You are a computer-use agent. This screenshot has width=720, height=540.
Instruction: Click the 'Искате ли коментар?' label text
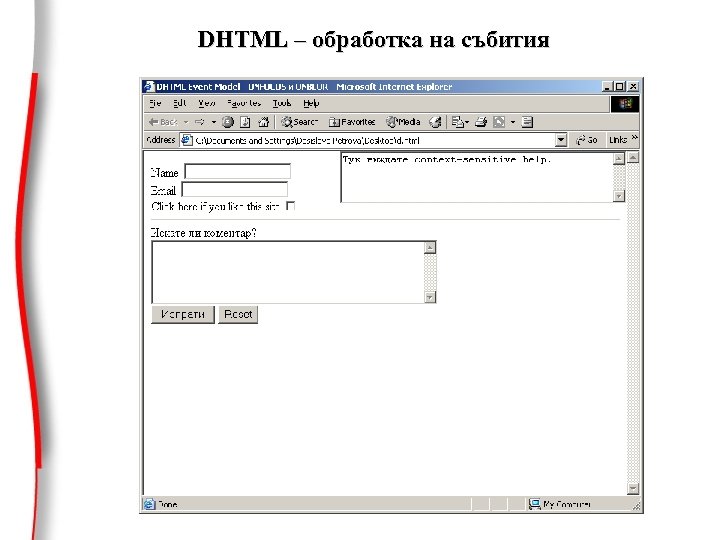coord(203,233)
